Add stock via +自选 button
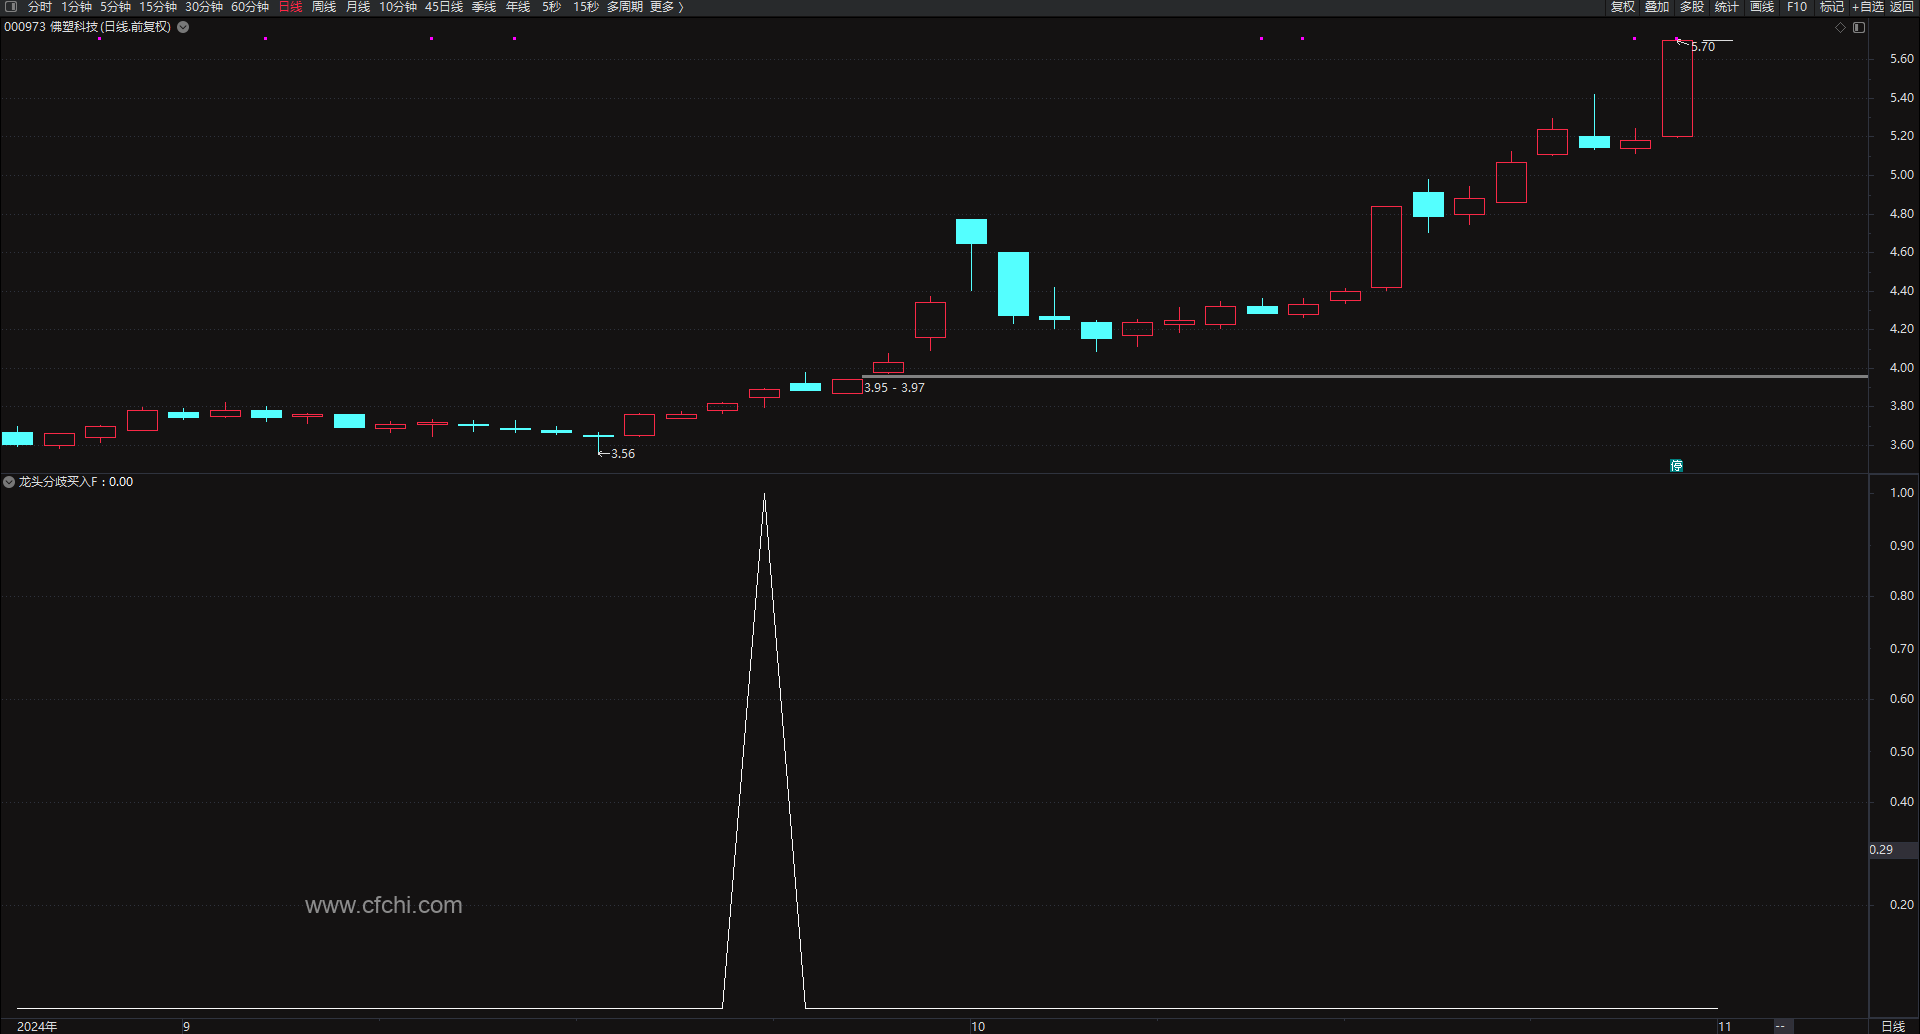The height and width of the screenshot is (1034, 1920). (1868, 7)
